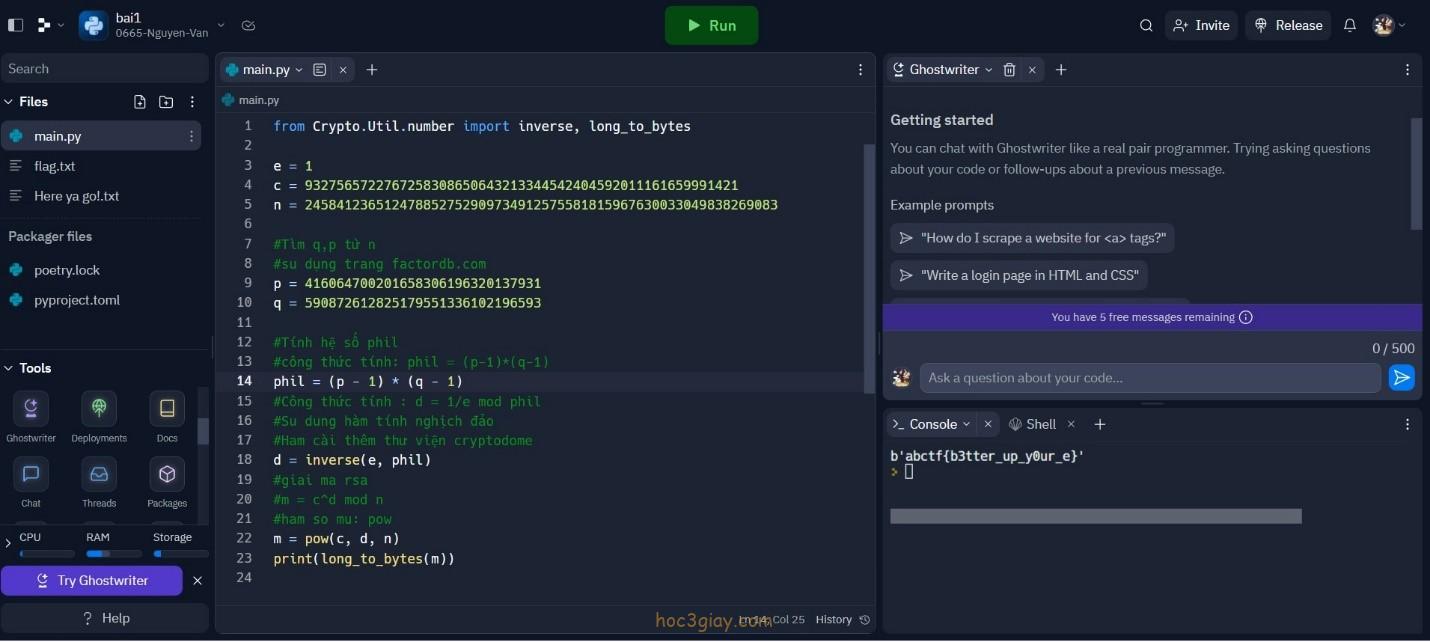Viewport: 1430px width, 642px height.
Task: Open the Packages tool
Action: (x=167, y=474)
